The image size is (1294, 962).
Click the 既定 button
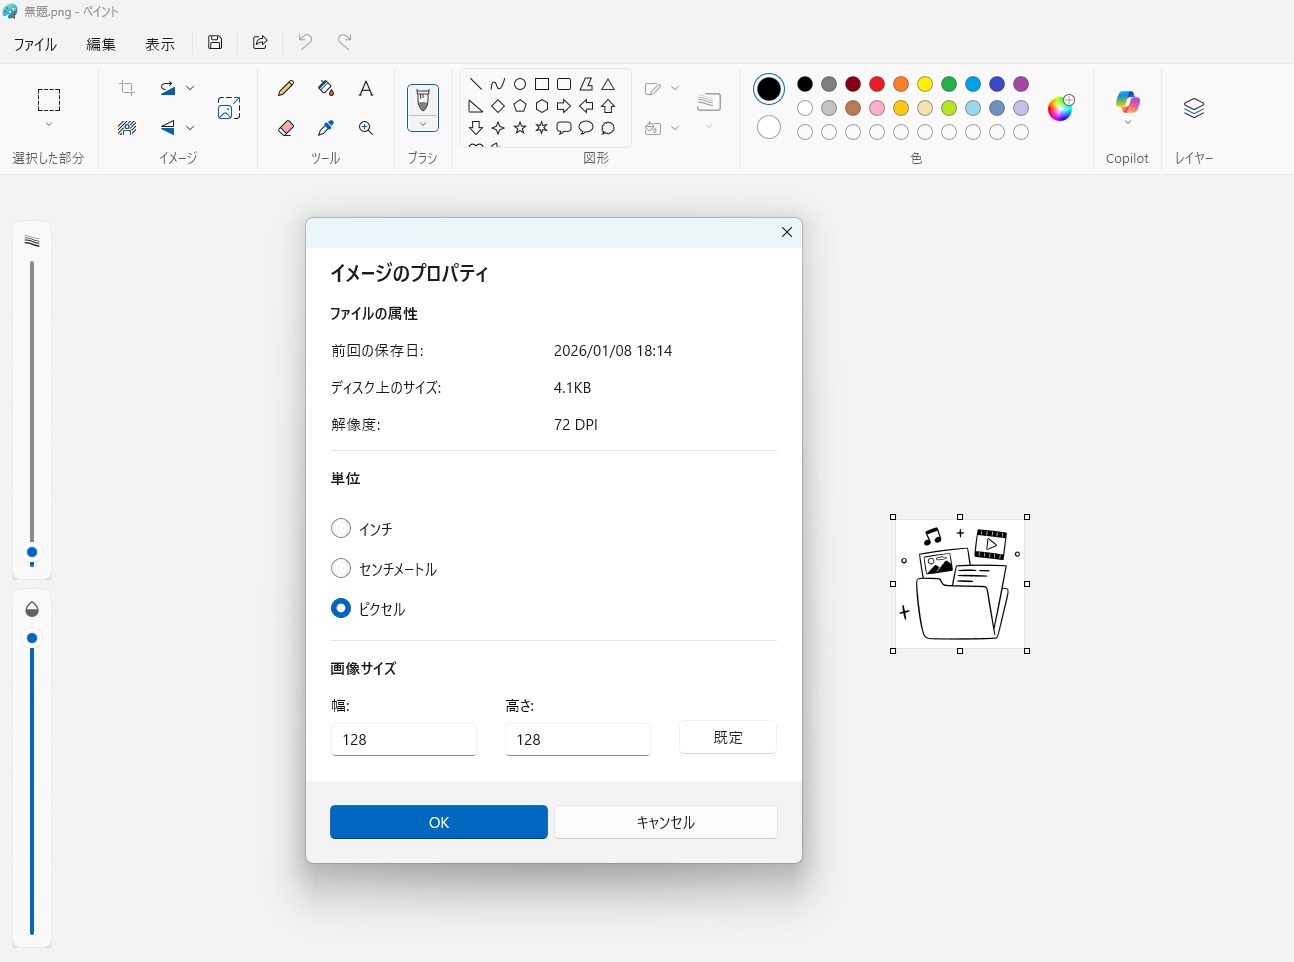click(728, 737)
